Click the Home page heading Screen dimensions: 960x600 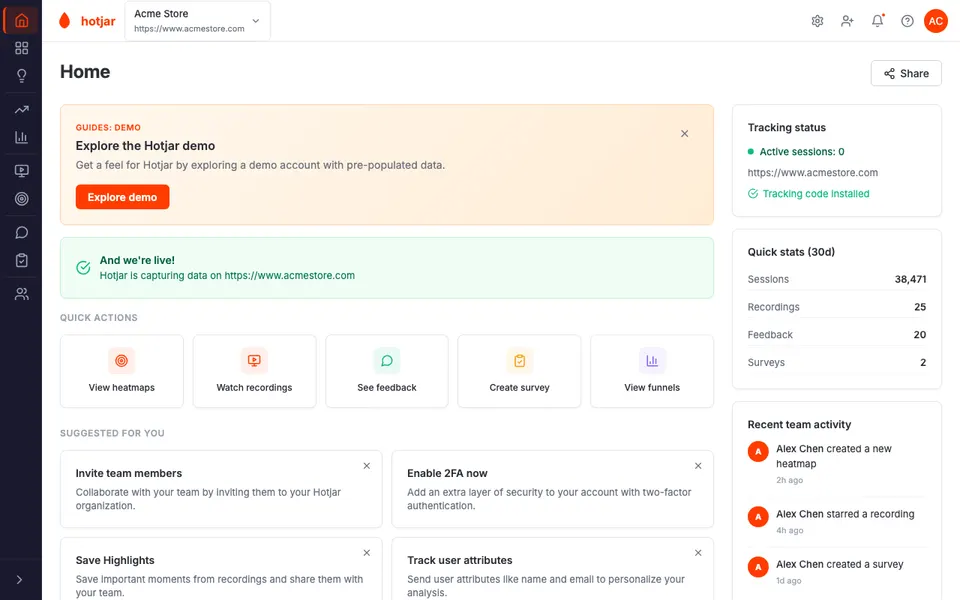point(85,72)
